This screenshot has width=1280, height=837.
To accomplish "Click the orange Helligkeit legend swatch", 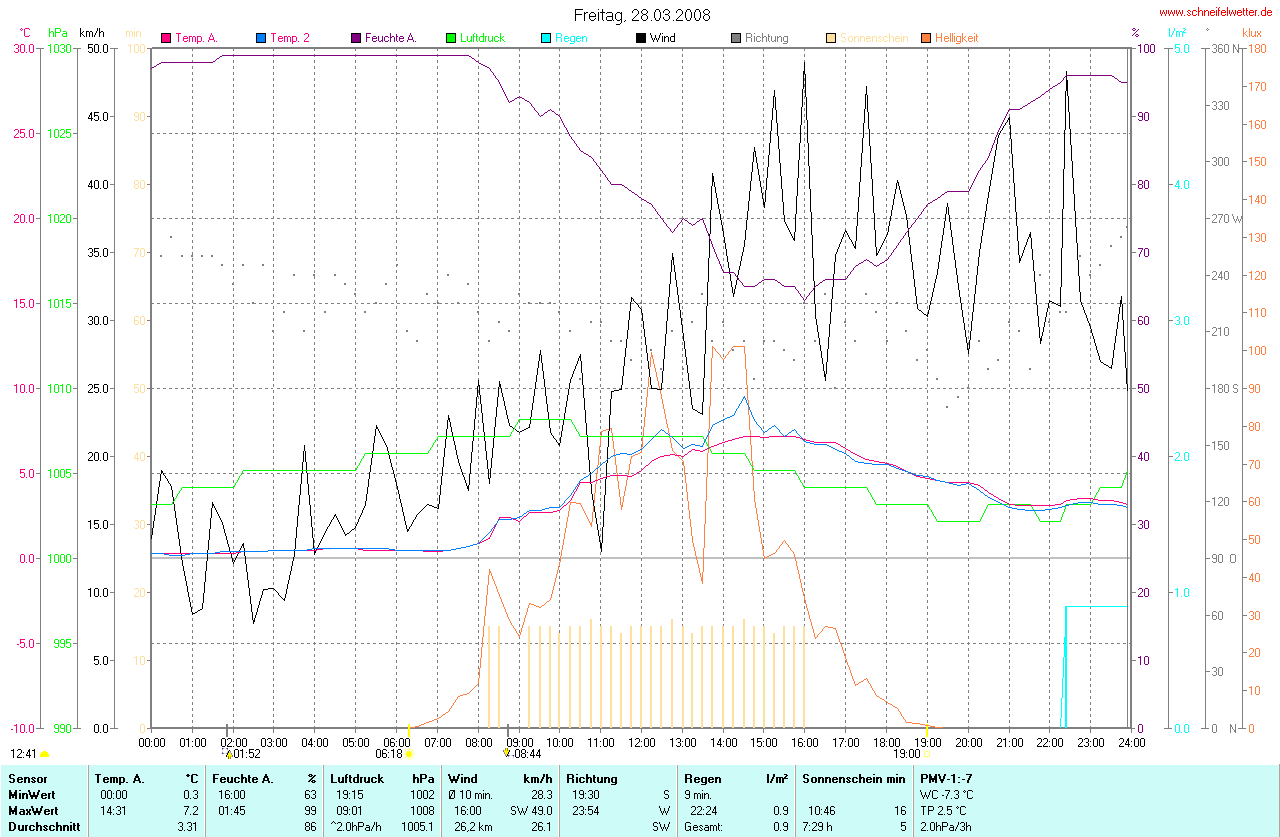I will click(925, 38).
